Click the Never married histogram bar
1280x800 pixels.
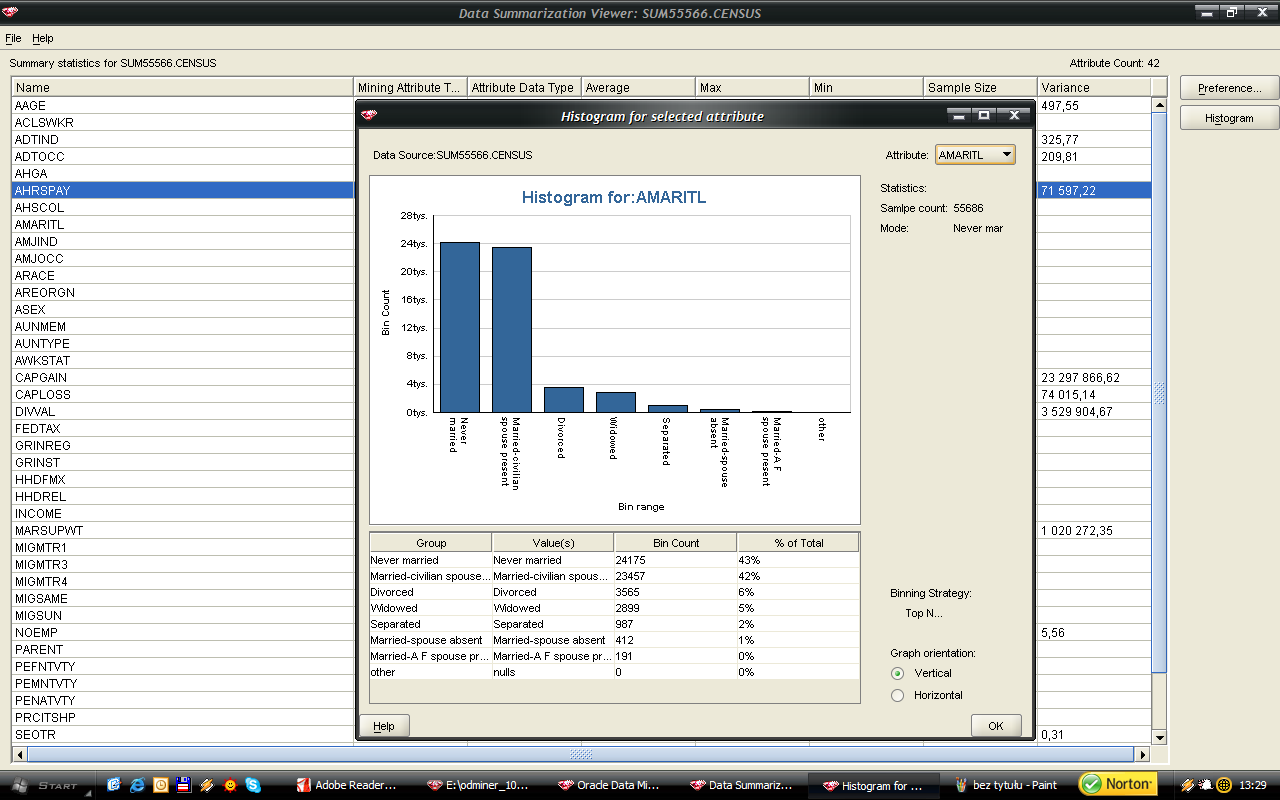click(x=460, y=327)
